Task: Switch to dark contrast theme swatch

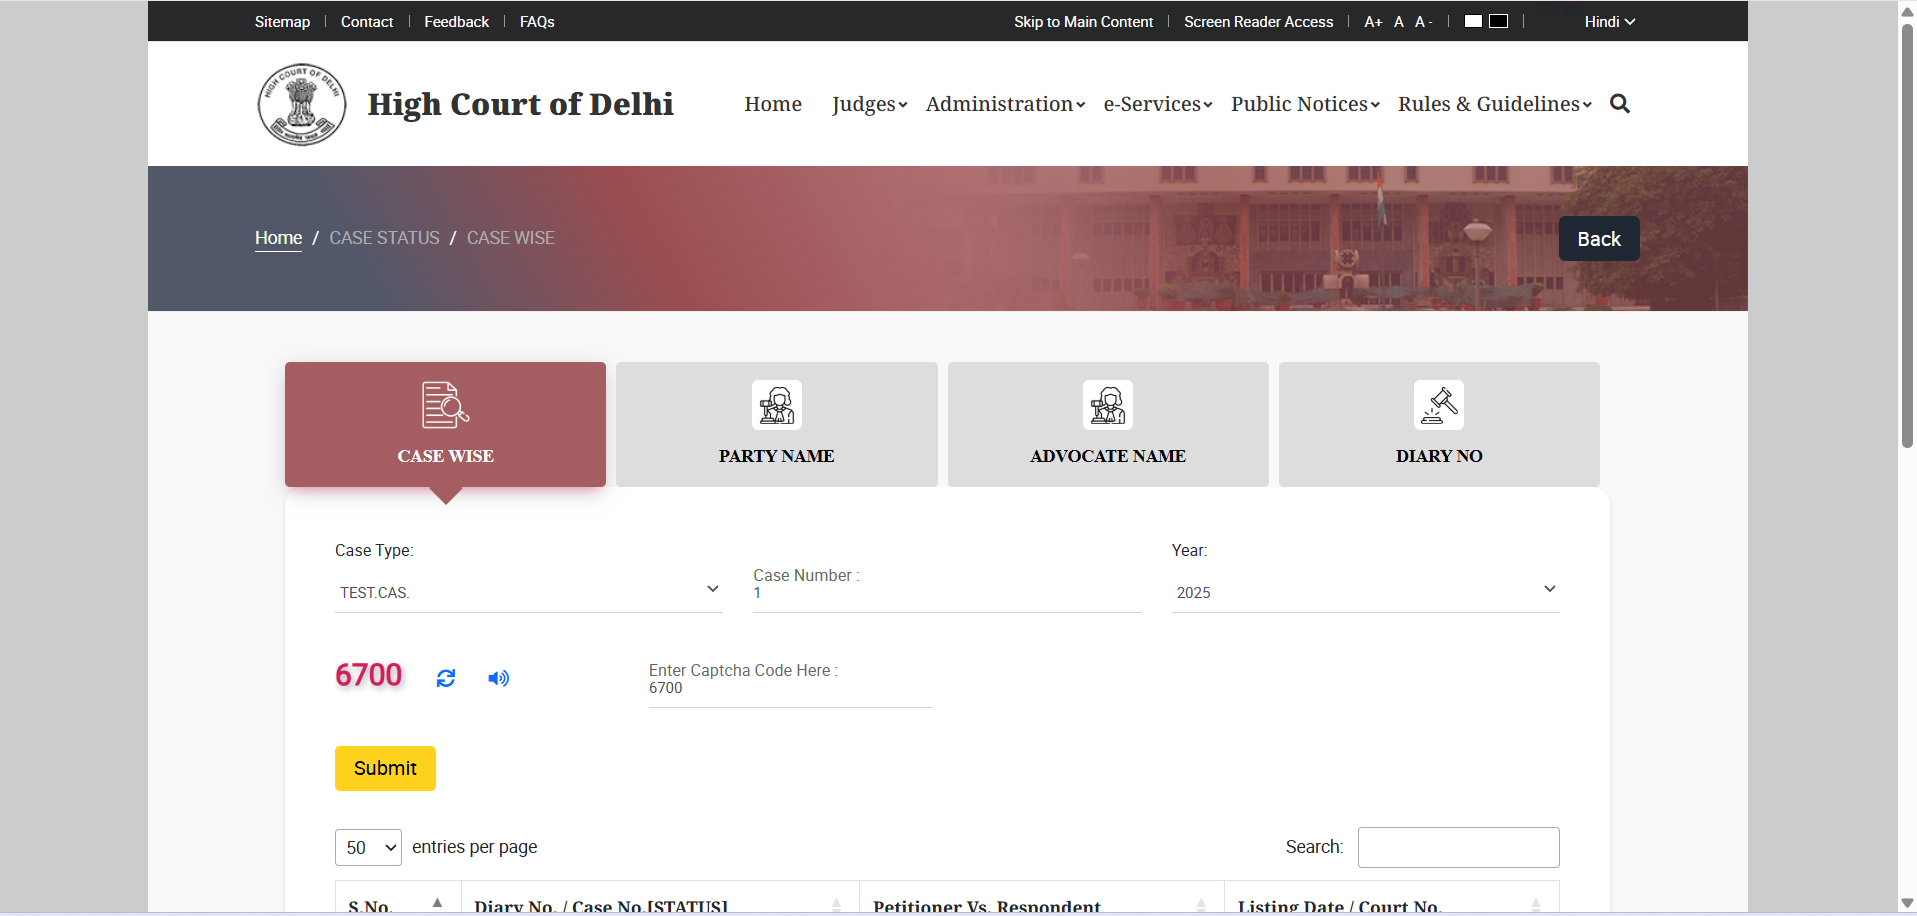Action: pos(1499,21)
